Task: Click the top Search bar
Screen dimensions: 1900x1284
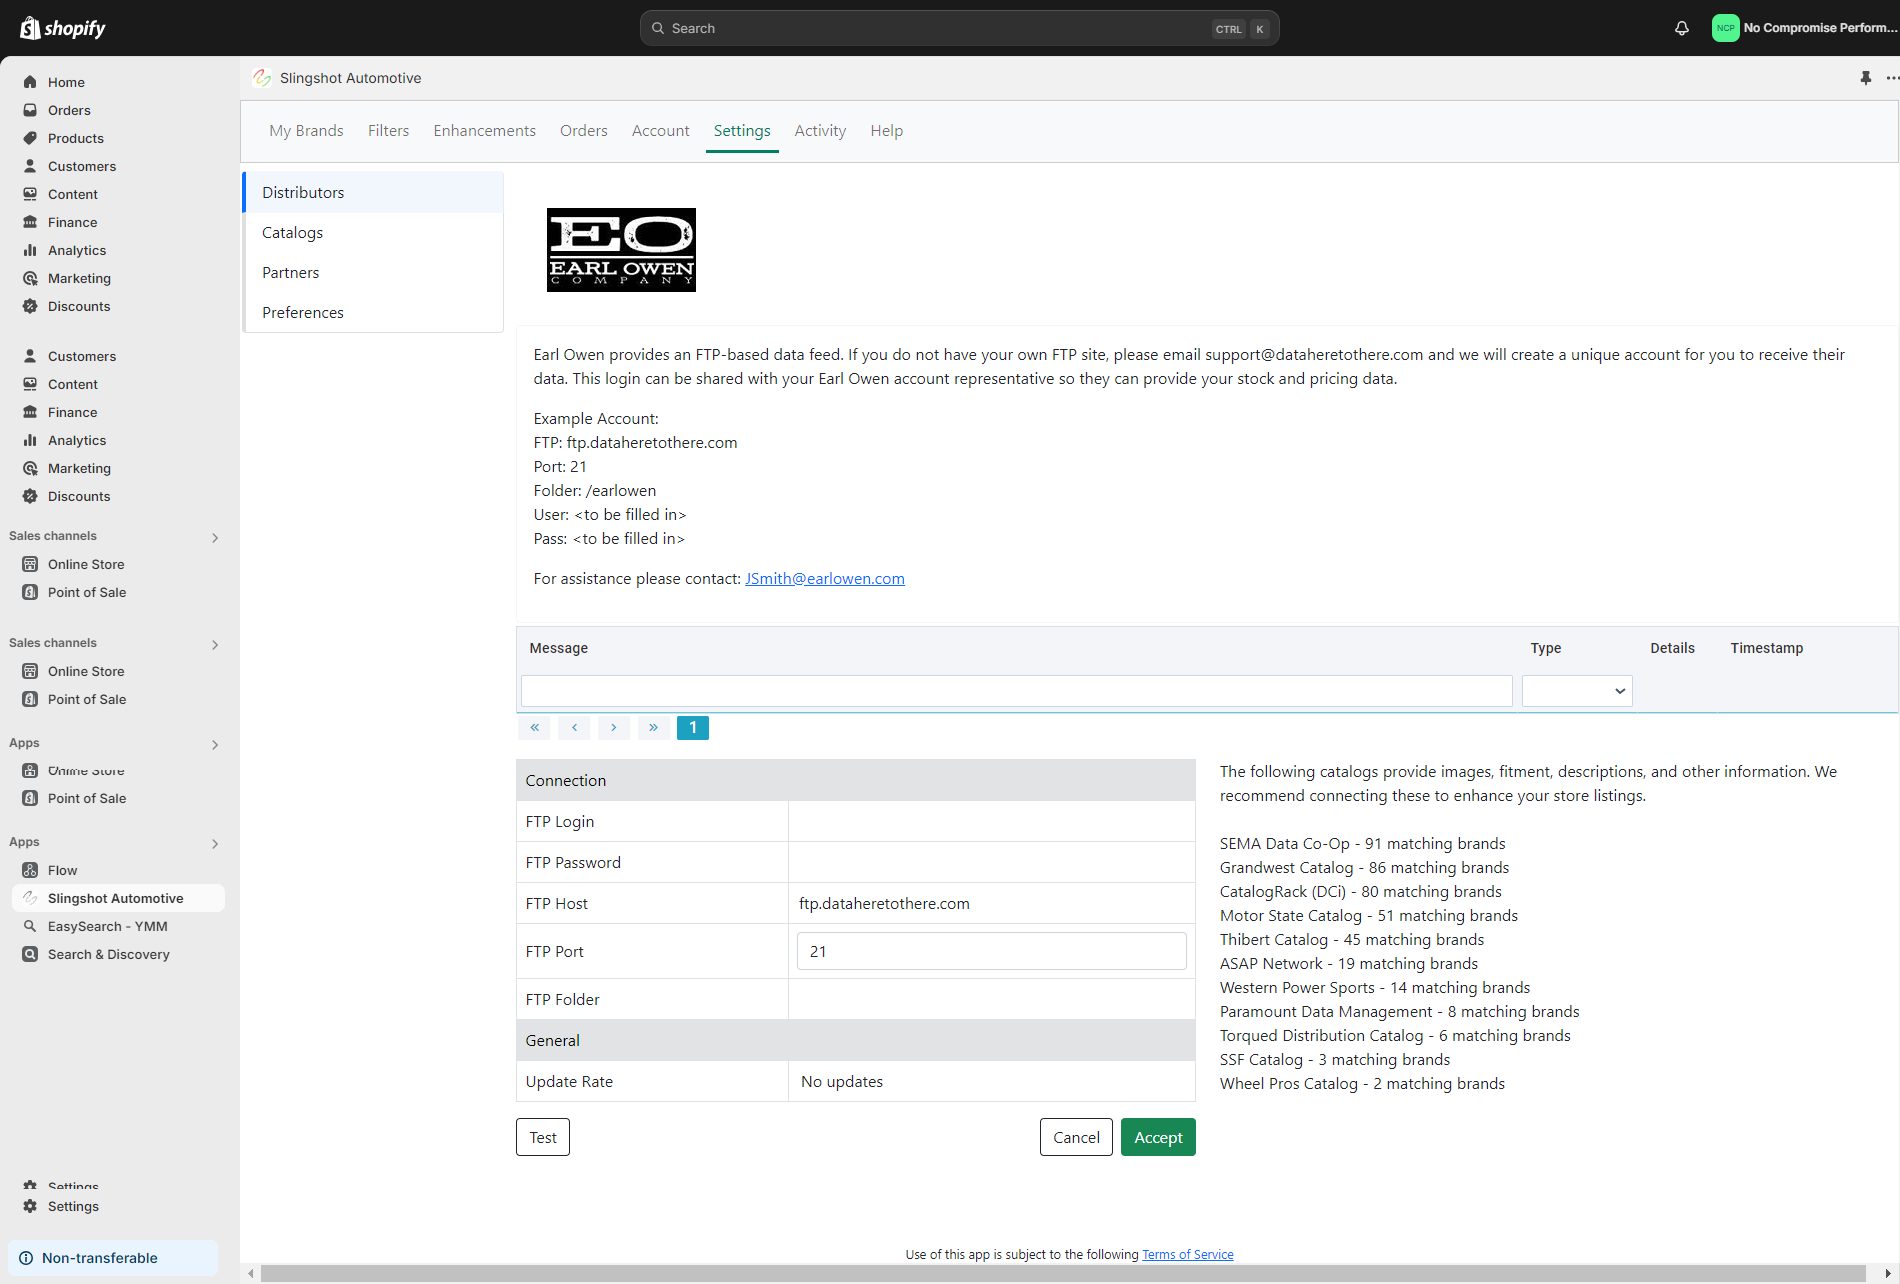Action: pyautogui.click(x=960, y=28)
